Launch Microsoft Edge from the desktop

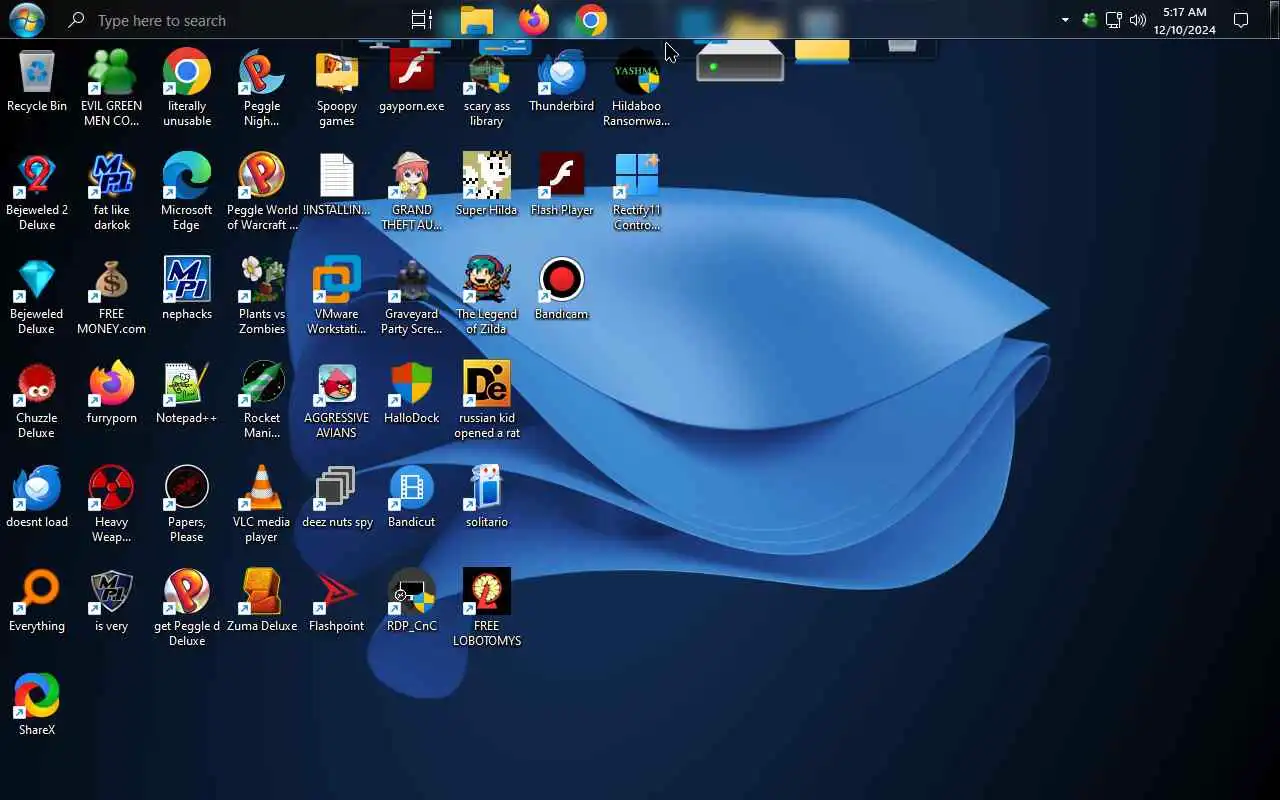[187, 192]
